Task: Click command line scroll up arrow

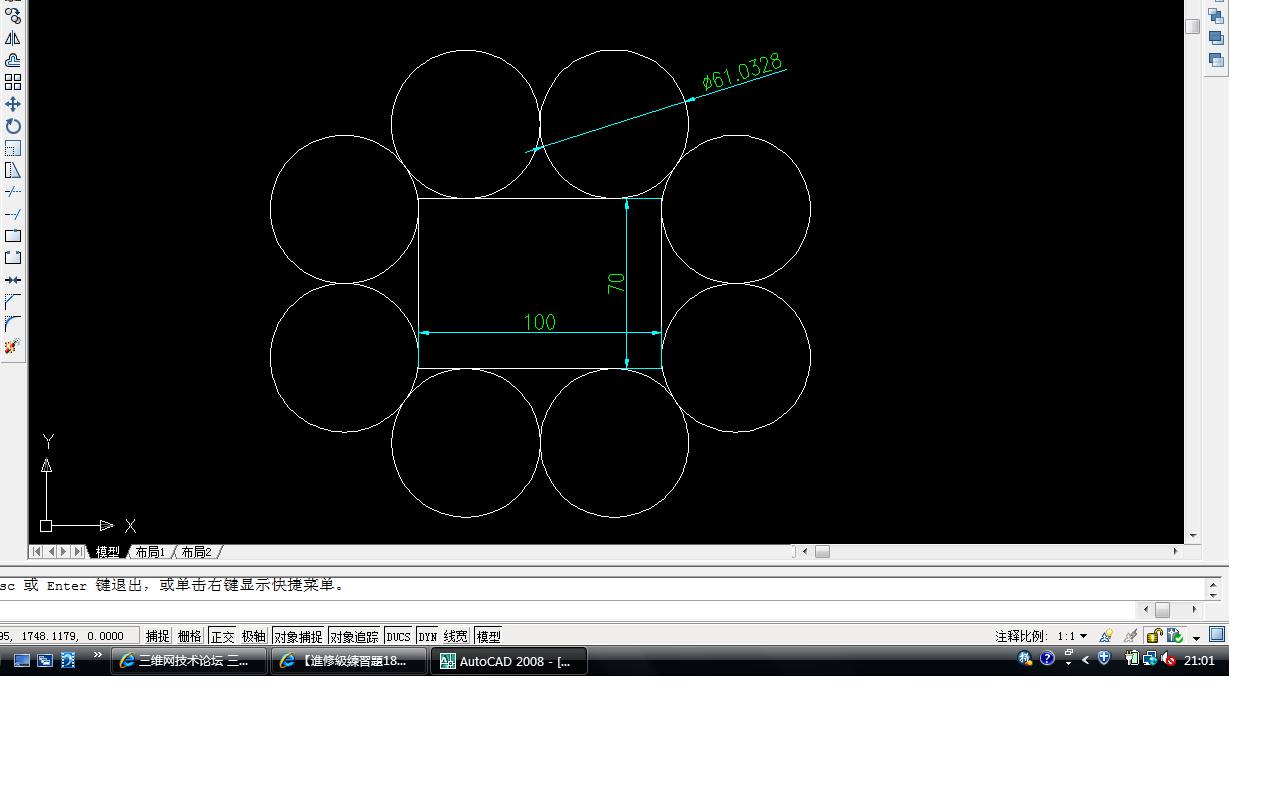Action: 1214,583
